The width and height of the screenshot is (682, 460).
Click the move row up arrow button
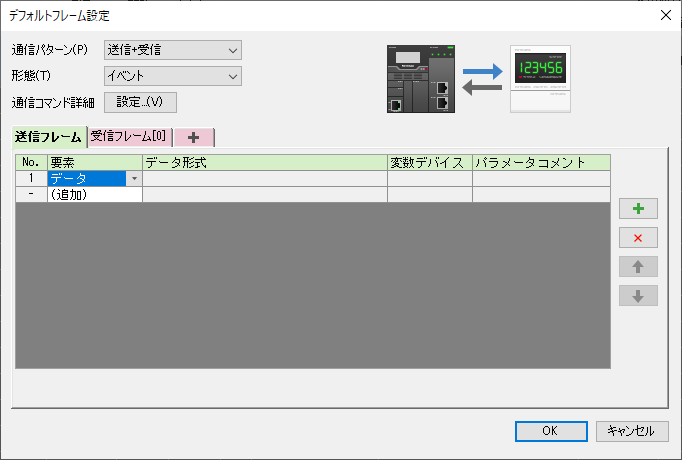click(x=638, y=267)
